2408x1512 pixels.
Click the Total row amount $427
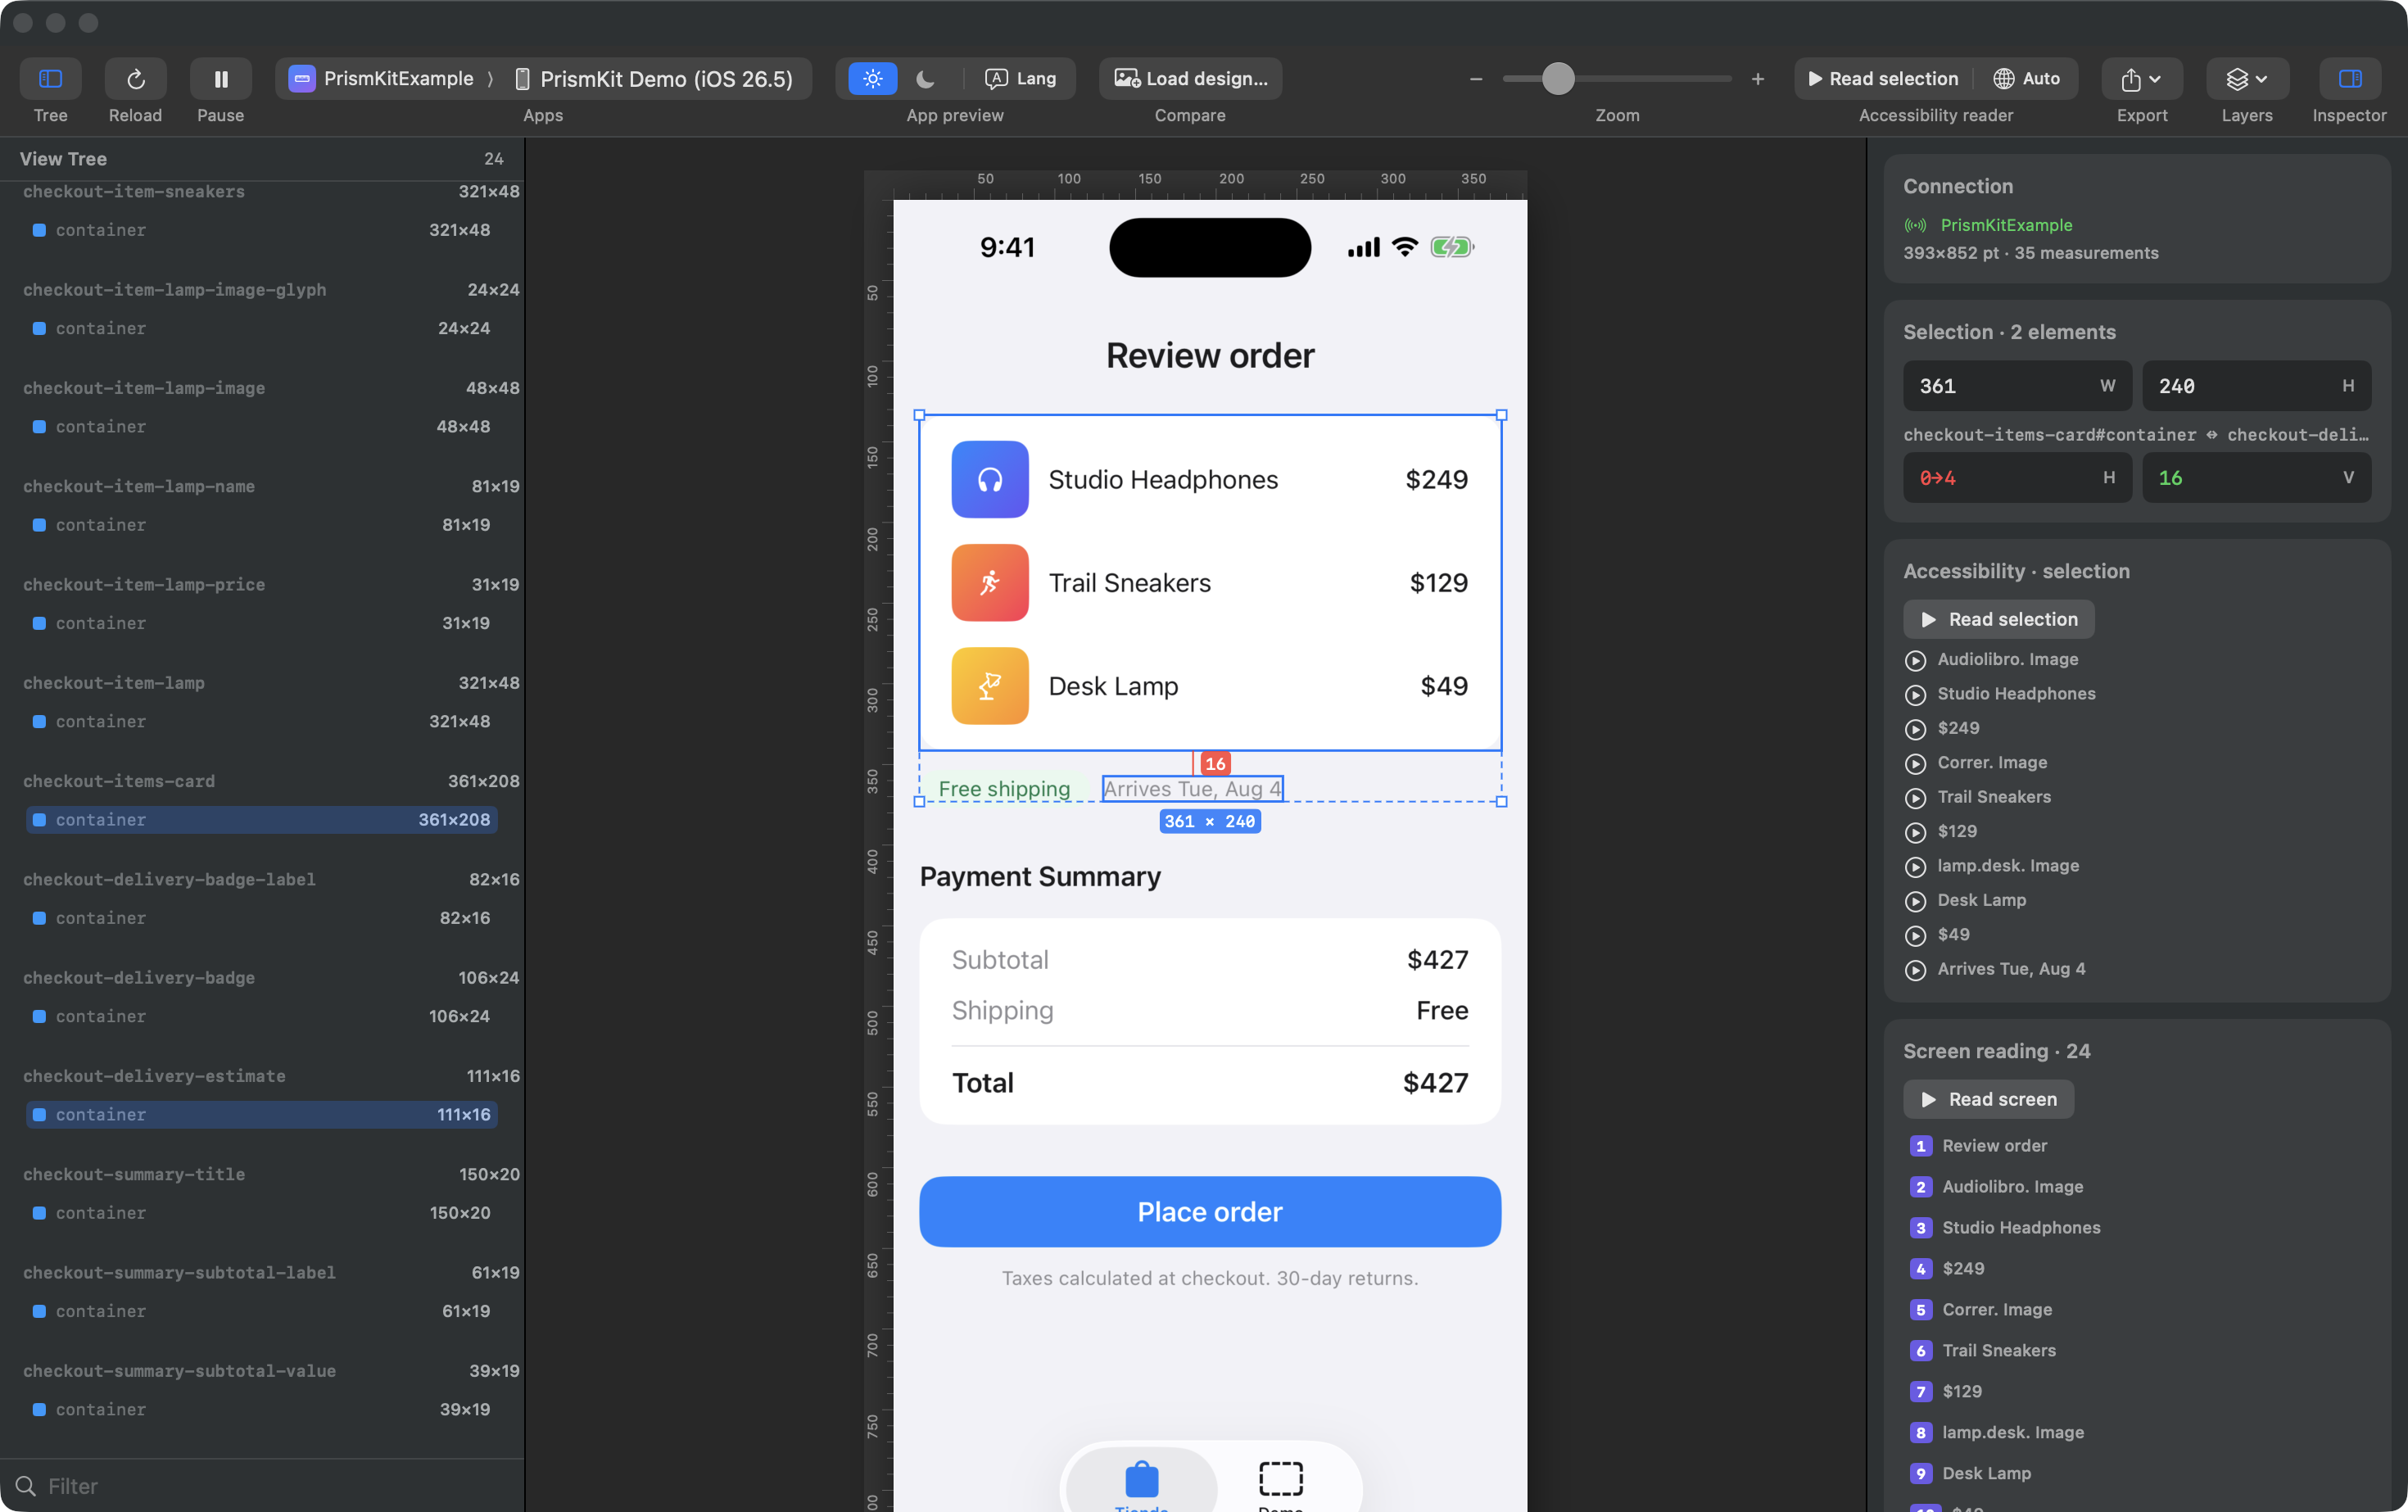tap(1435, 1082)
